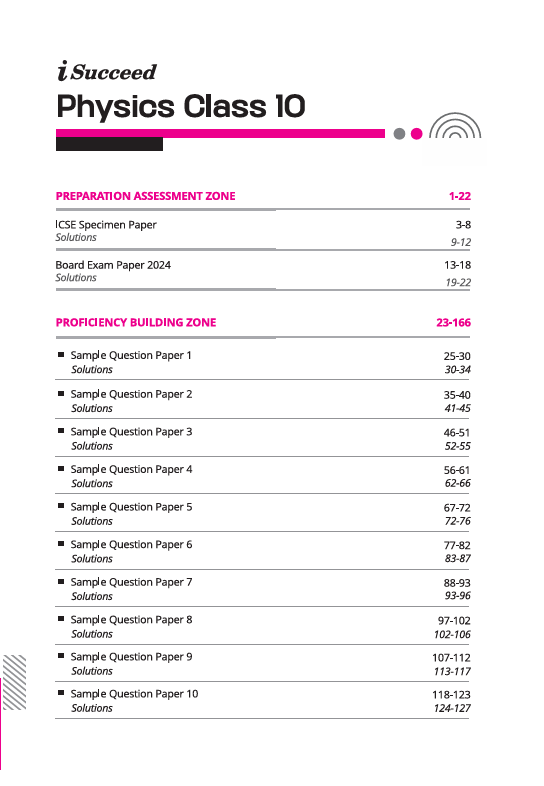Click Solutions under Sample Question Paper 9
The height and width of the screenshot is (786, 544).
[92, 671]
